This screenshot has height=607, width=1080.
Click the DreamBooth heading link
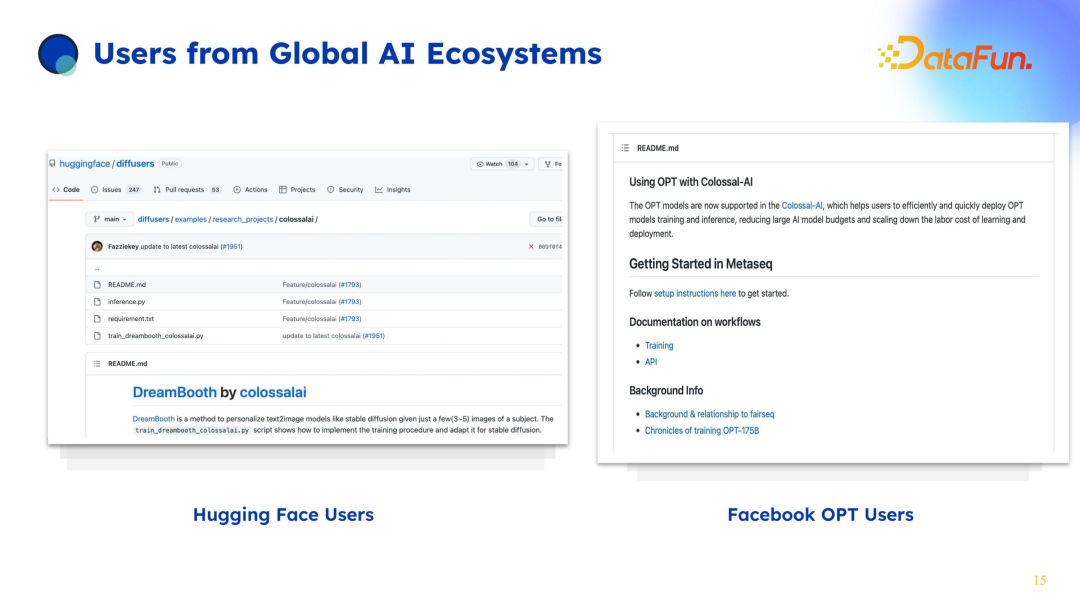[174, 392]
